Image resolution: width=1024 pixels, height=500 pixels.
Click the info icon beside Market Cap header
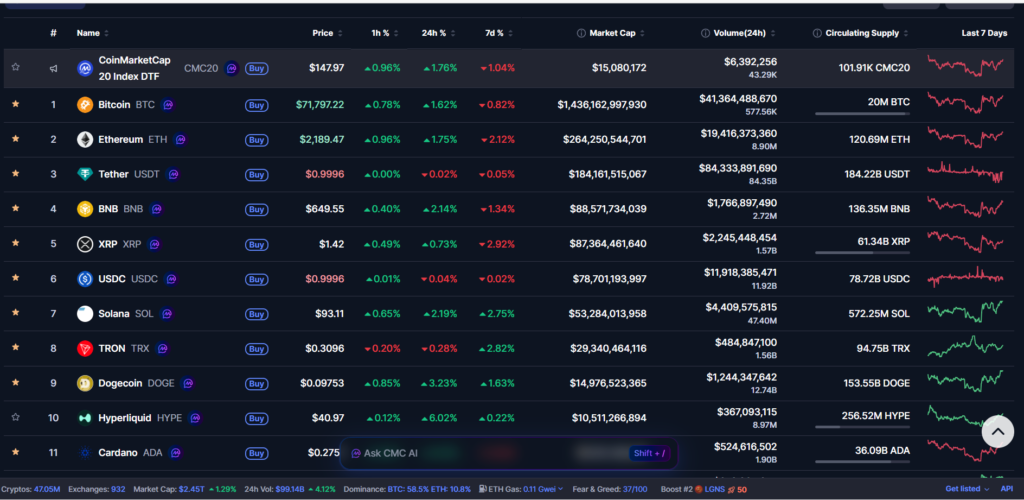582,33
